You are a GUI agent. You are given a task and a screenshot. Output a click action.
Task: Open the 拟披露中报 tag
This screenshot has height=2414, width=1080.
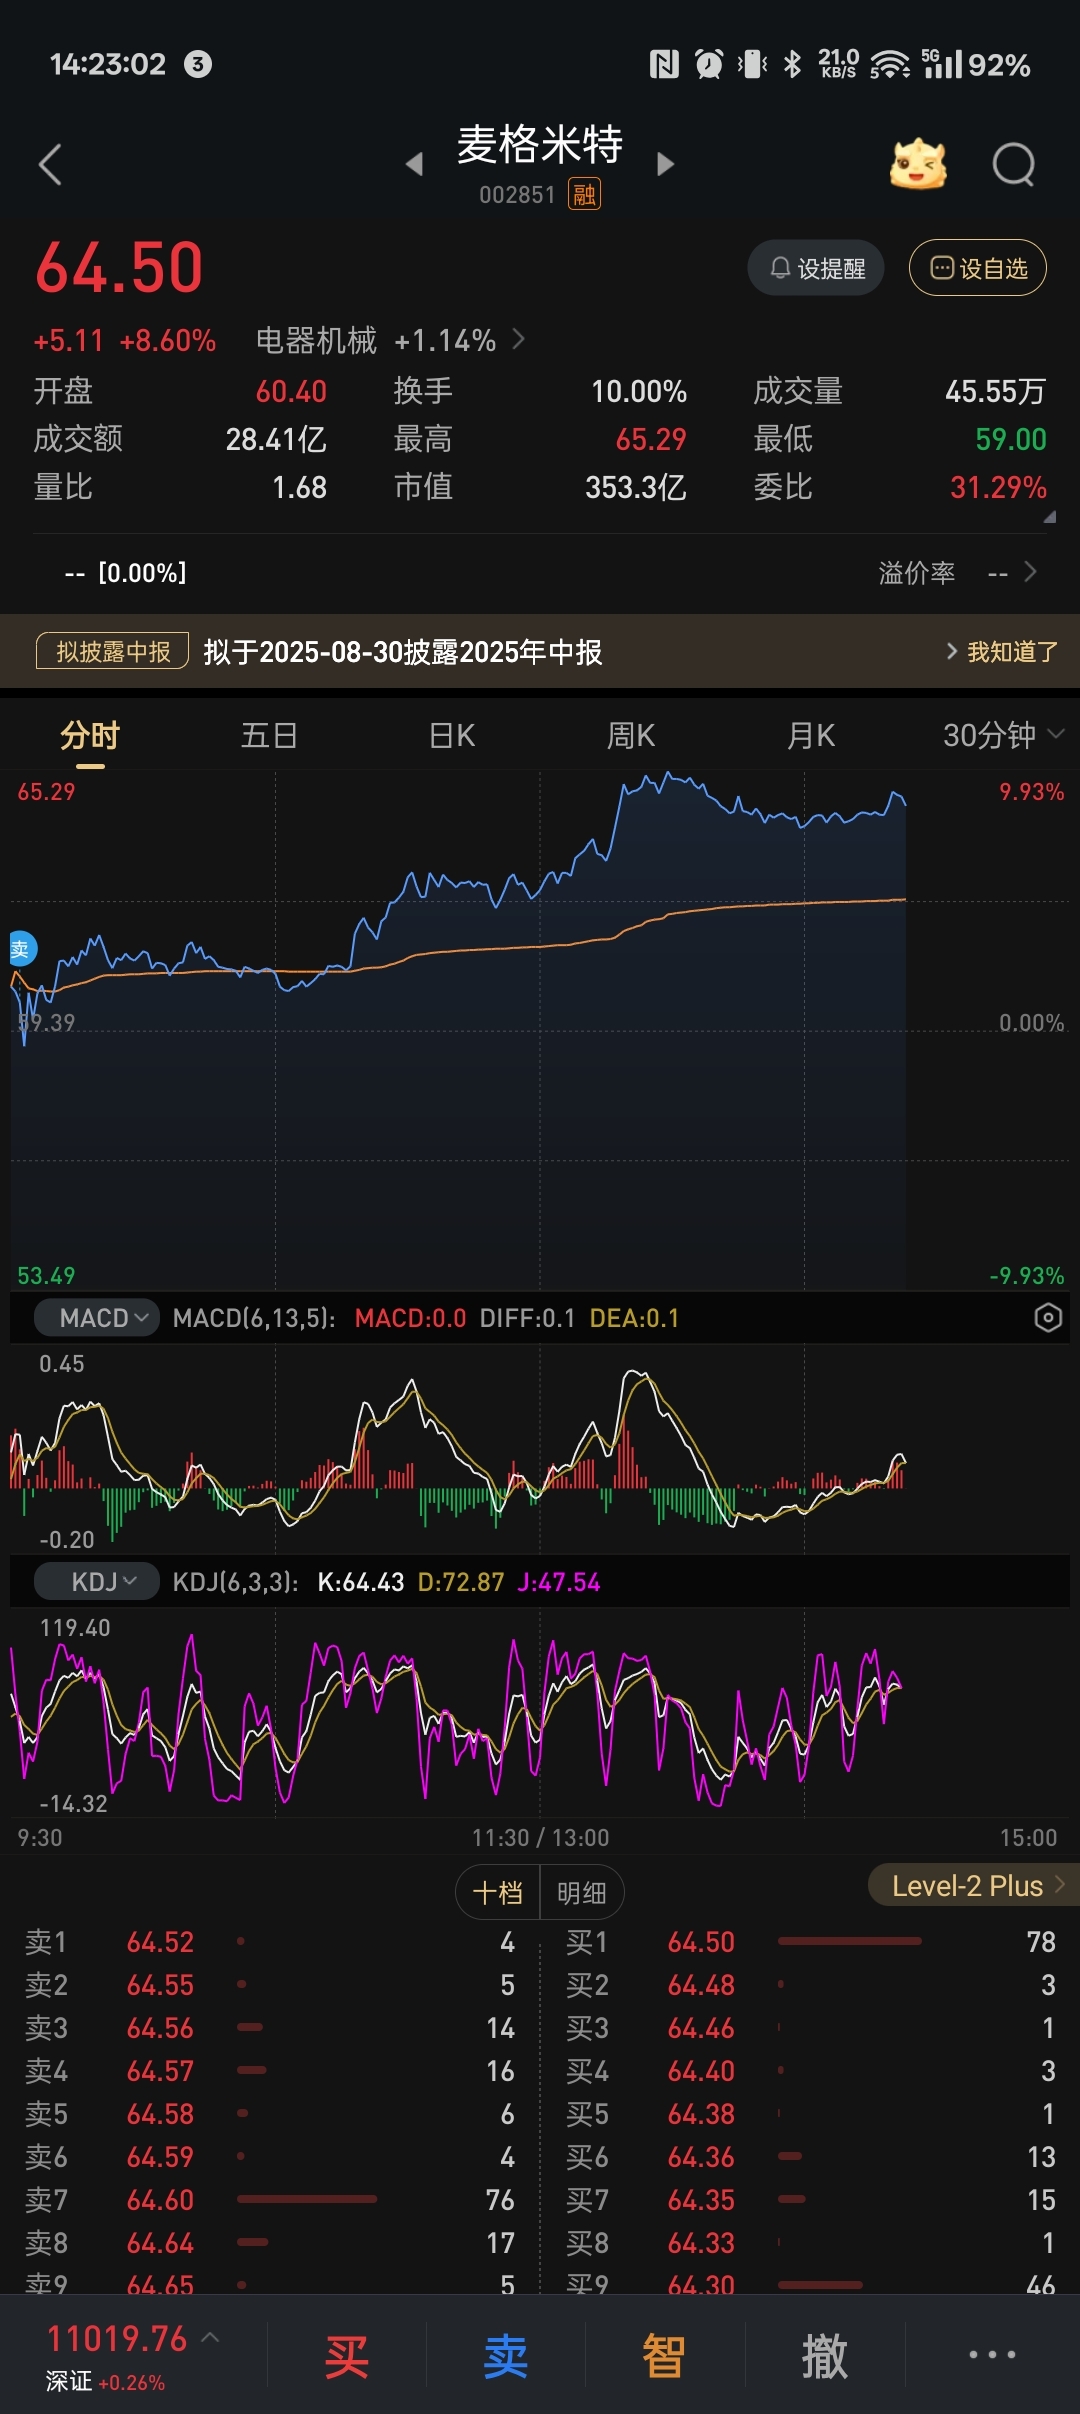pos(113,651)
